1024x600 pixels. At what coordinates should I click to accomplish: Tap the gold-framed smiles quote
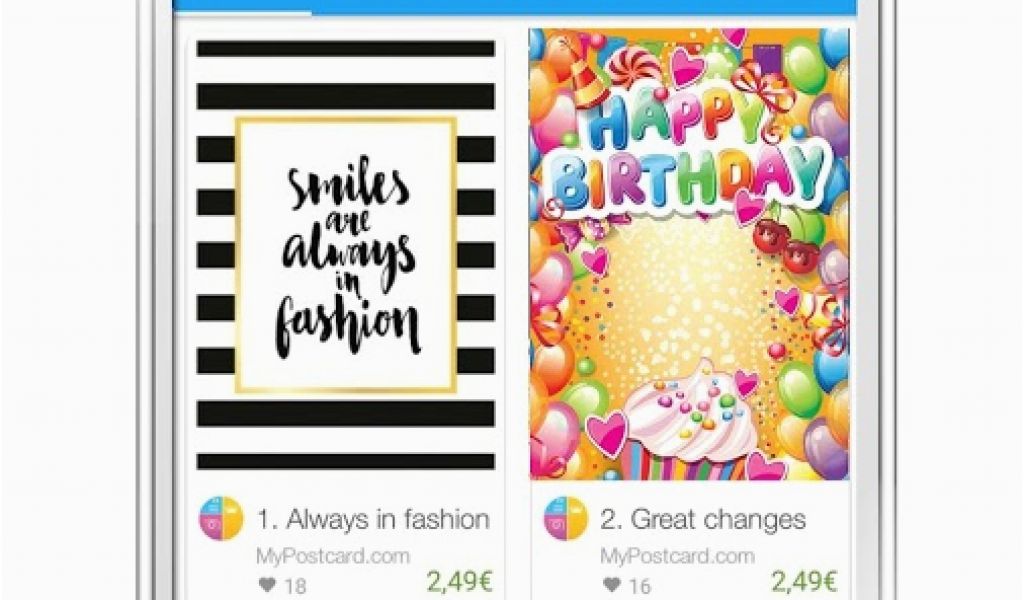pos(346,255)
